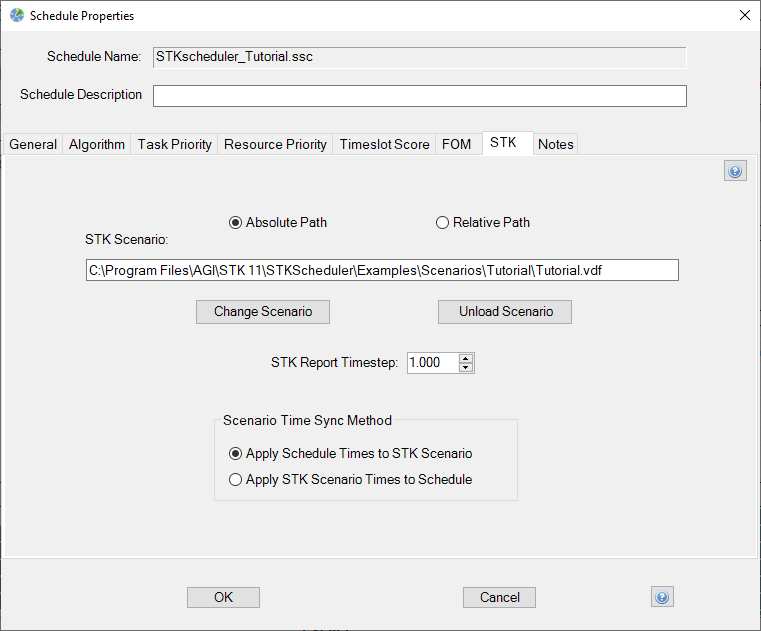Open the Resource Priority tab
Screen dimensions: 761x631
tap(275, 144)
